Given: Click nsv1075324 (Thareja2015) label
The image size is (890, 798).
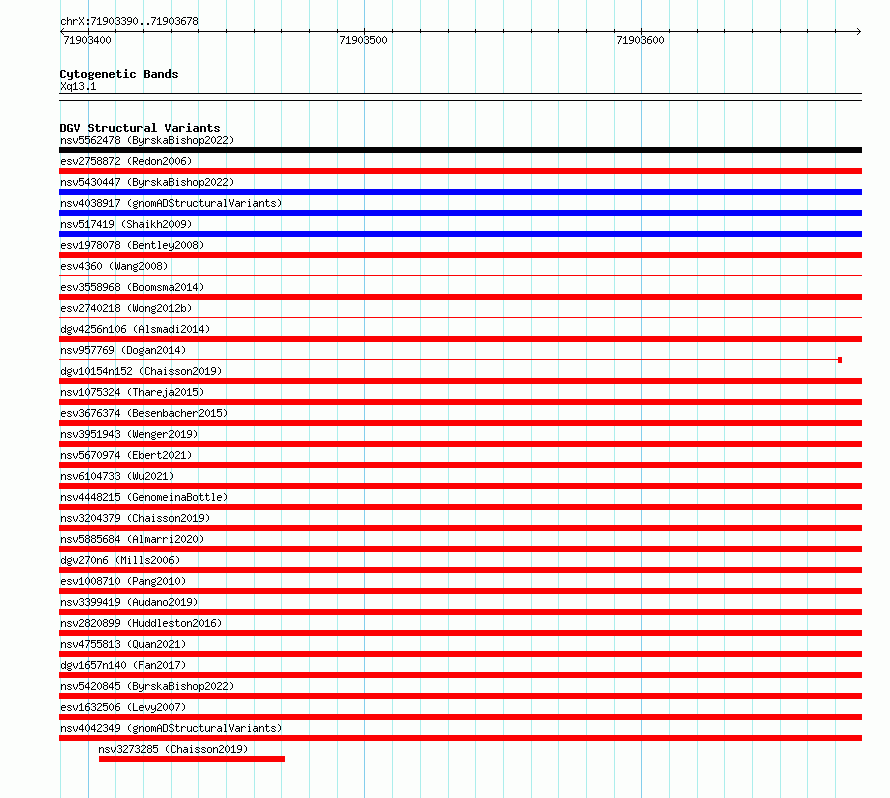Looking at the screenshot, I should (132, 392).
